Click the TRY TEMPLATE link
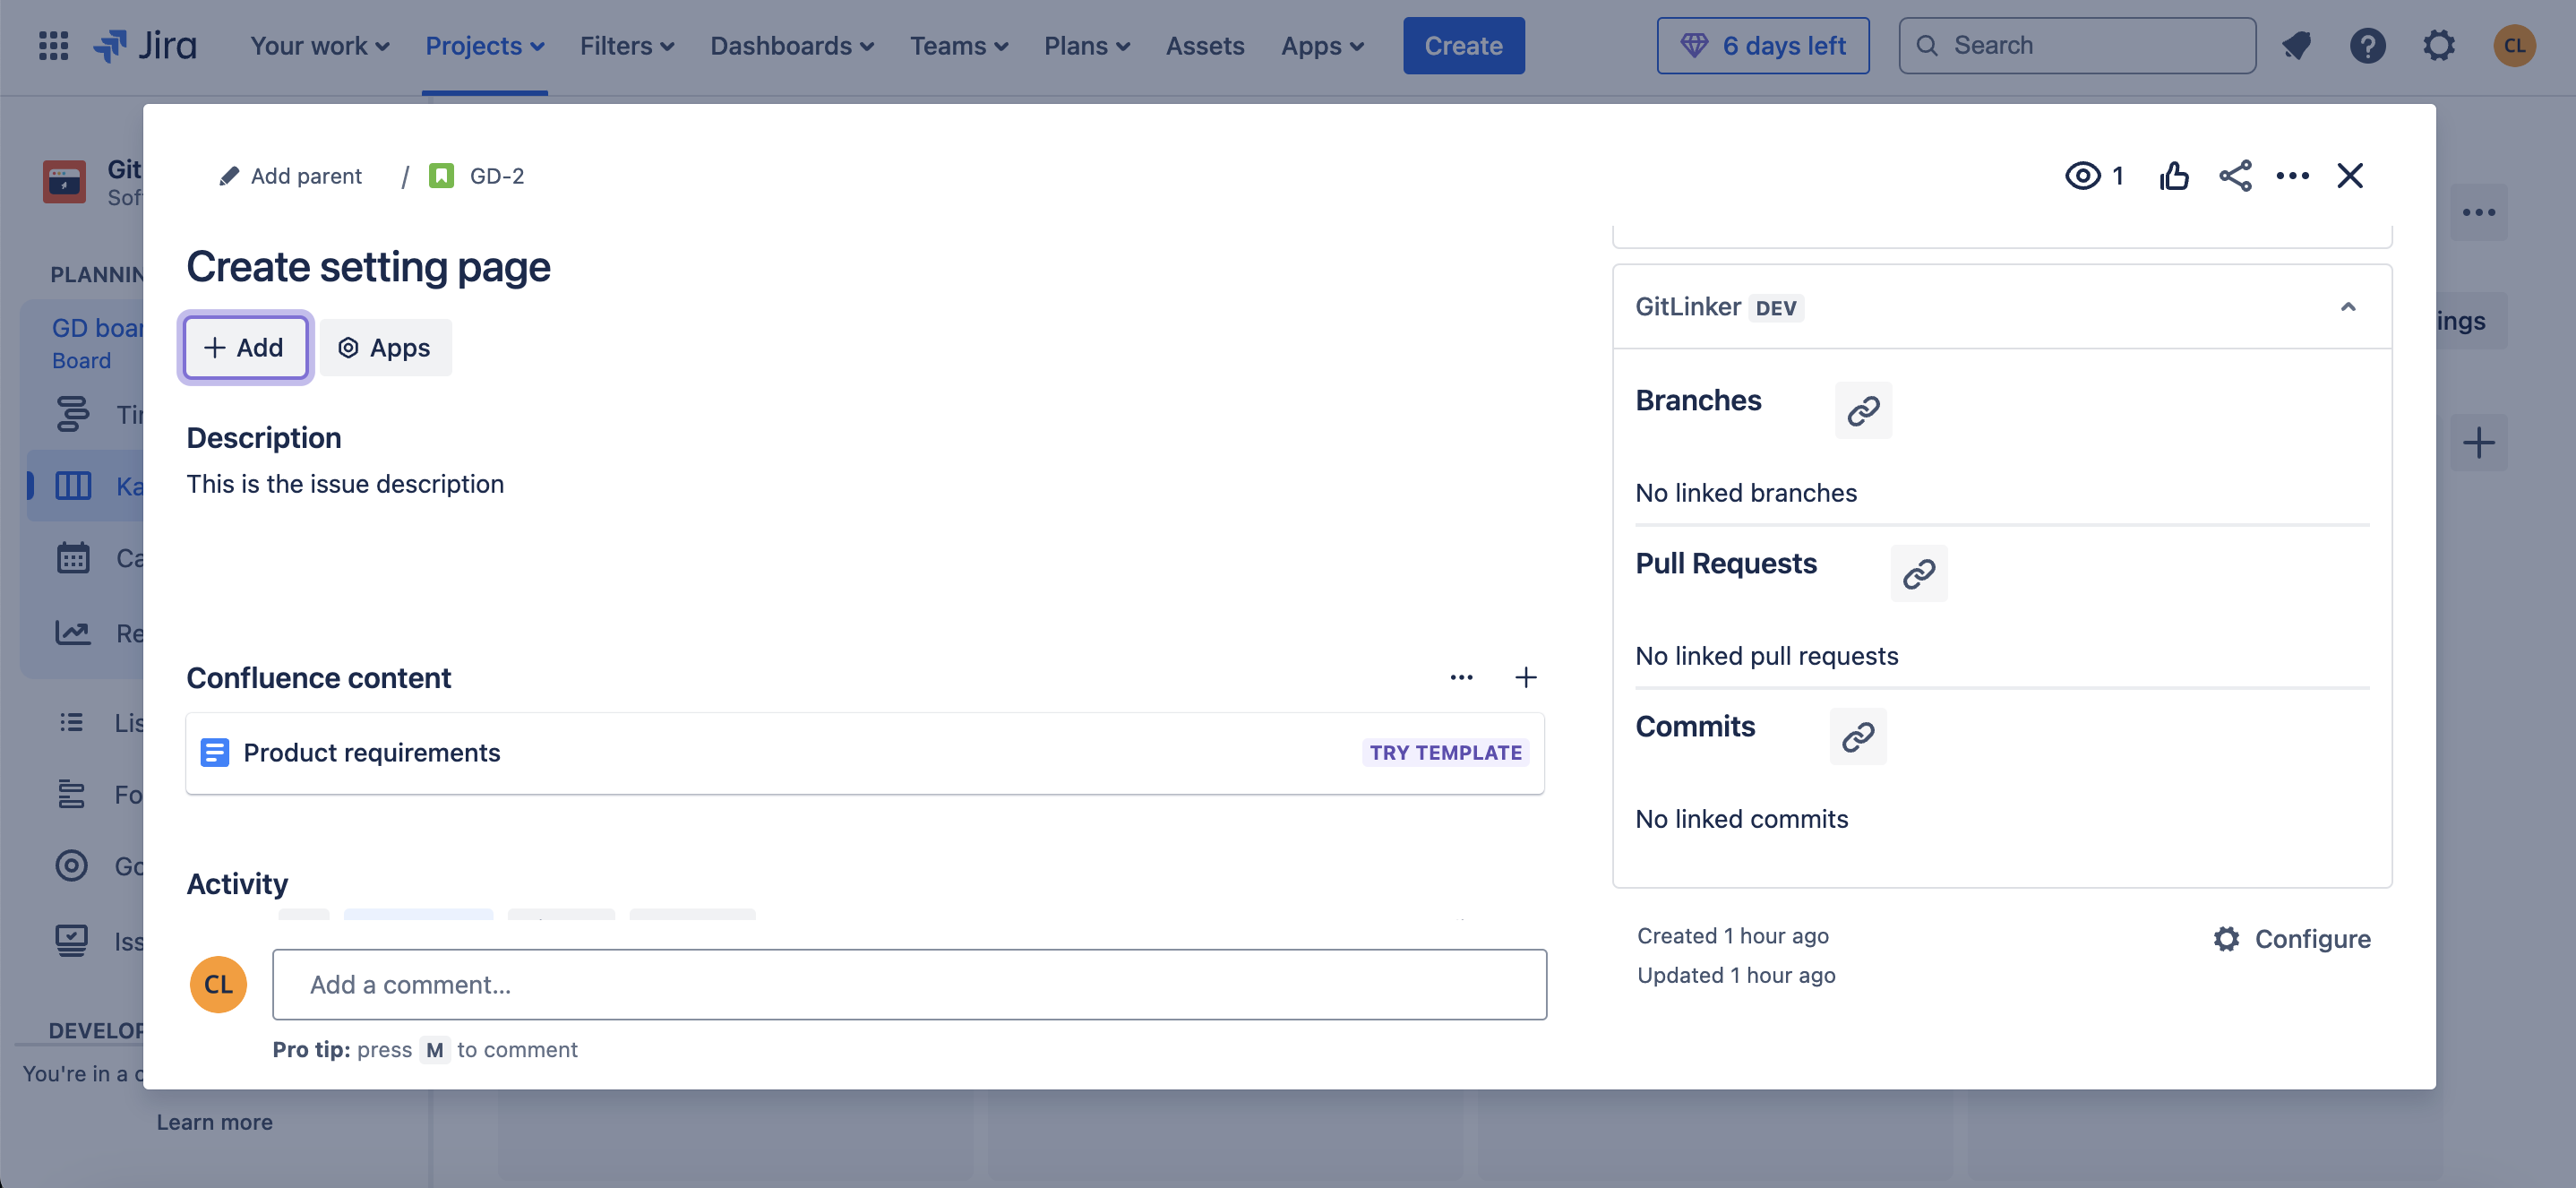The width and height of the screenshot is (2576, 1188). pyautogui.click(x=1445, y=753)
